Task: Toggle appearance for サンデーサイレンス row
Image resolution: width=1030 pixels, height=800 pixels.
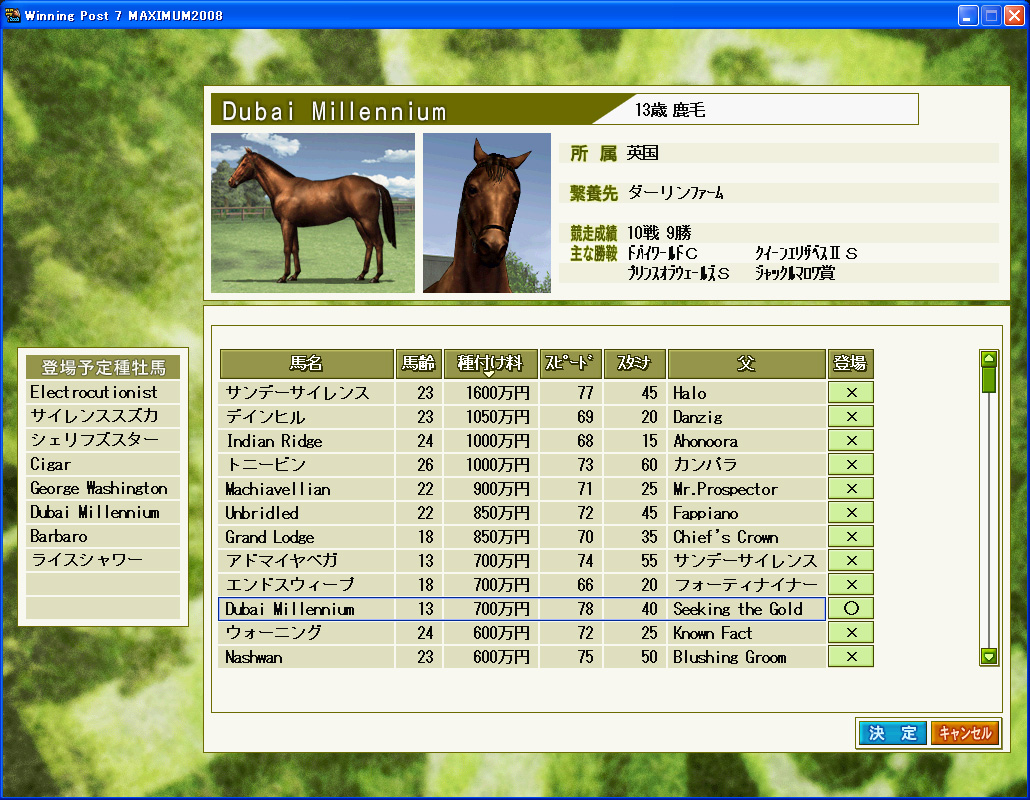Action: pyautogui.click(x=851, y=393)
